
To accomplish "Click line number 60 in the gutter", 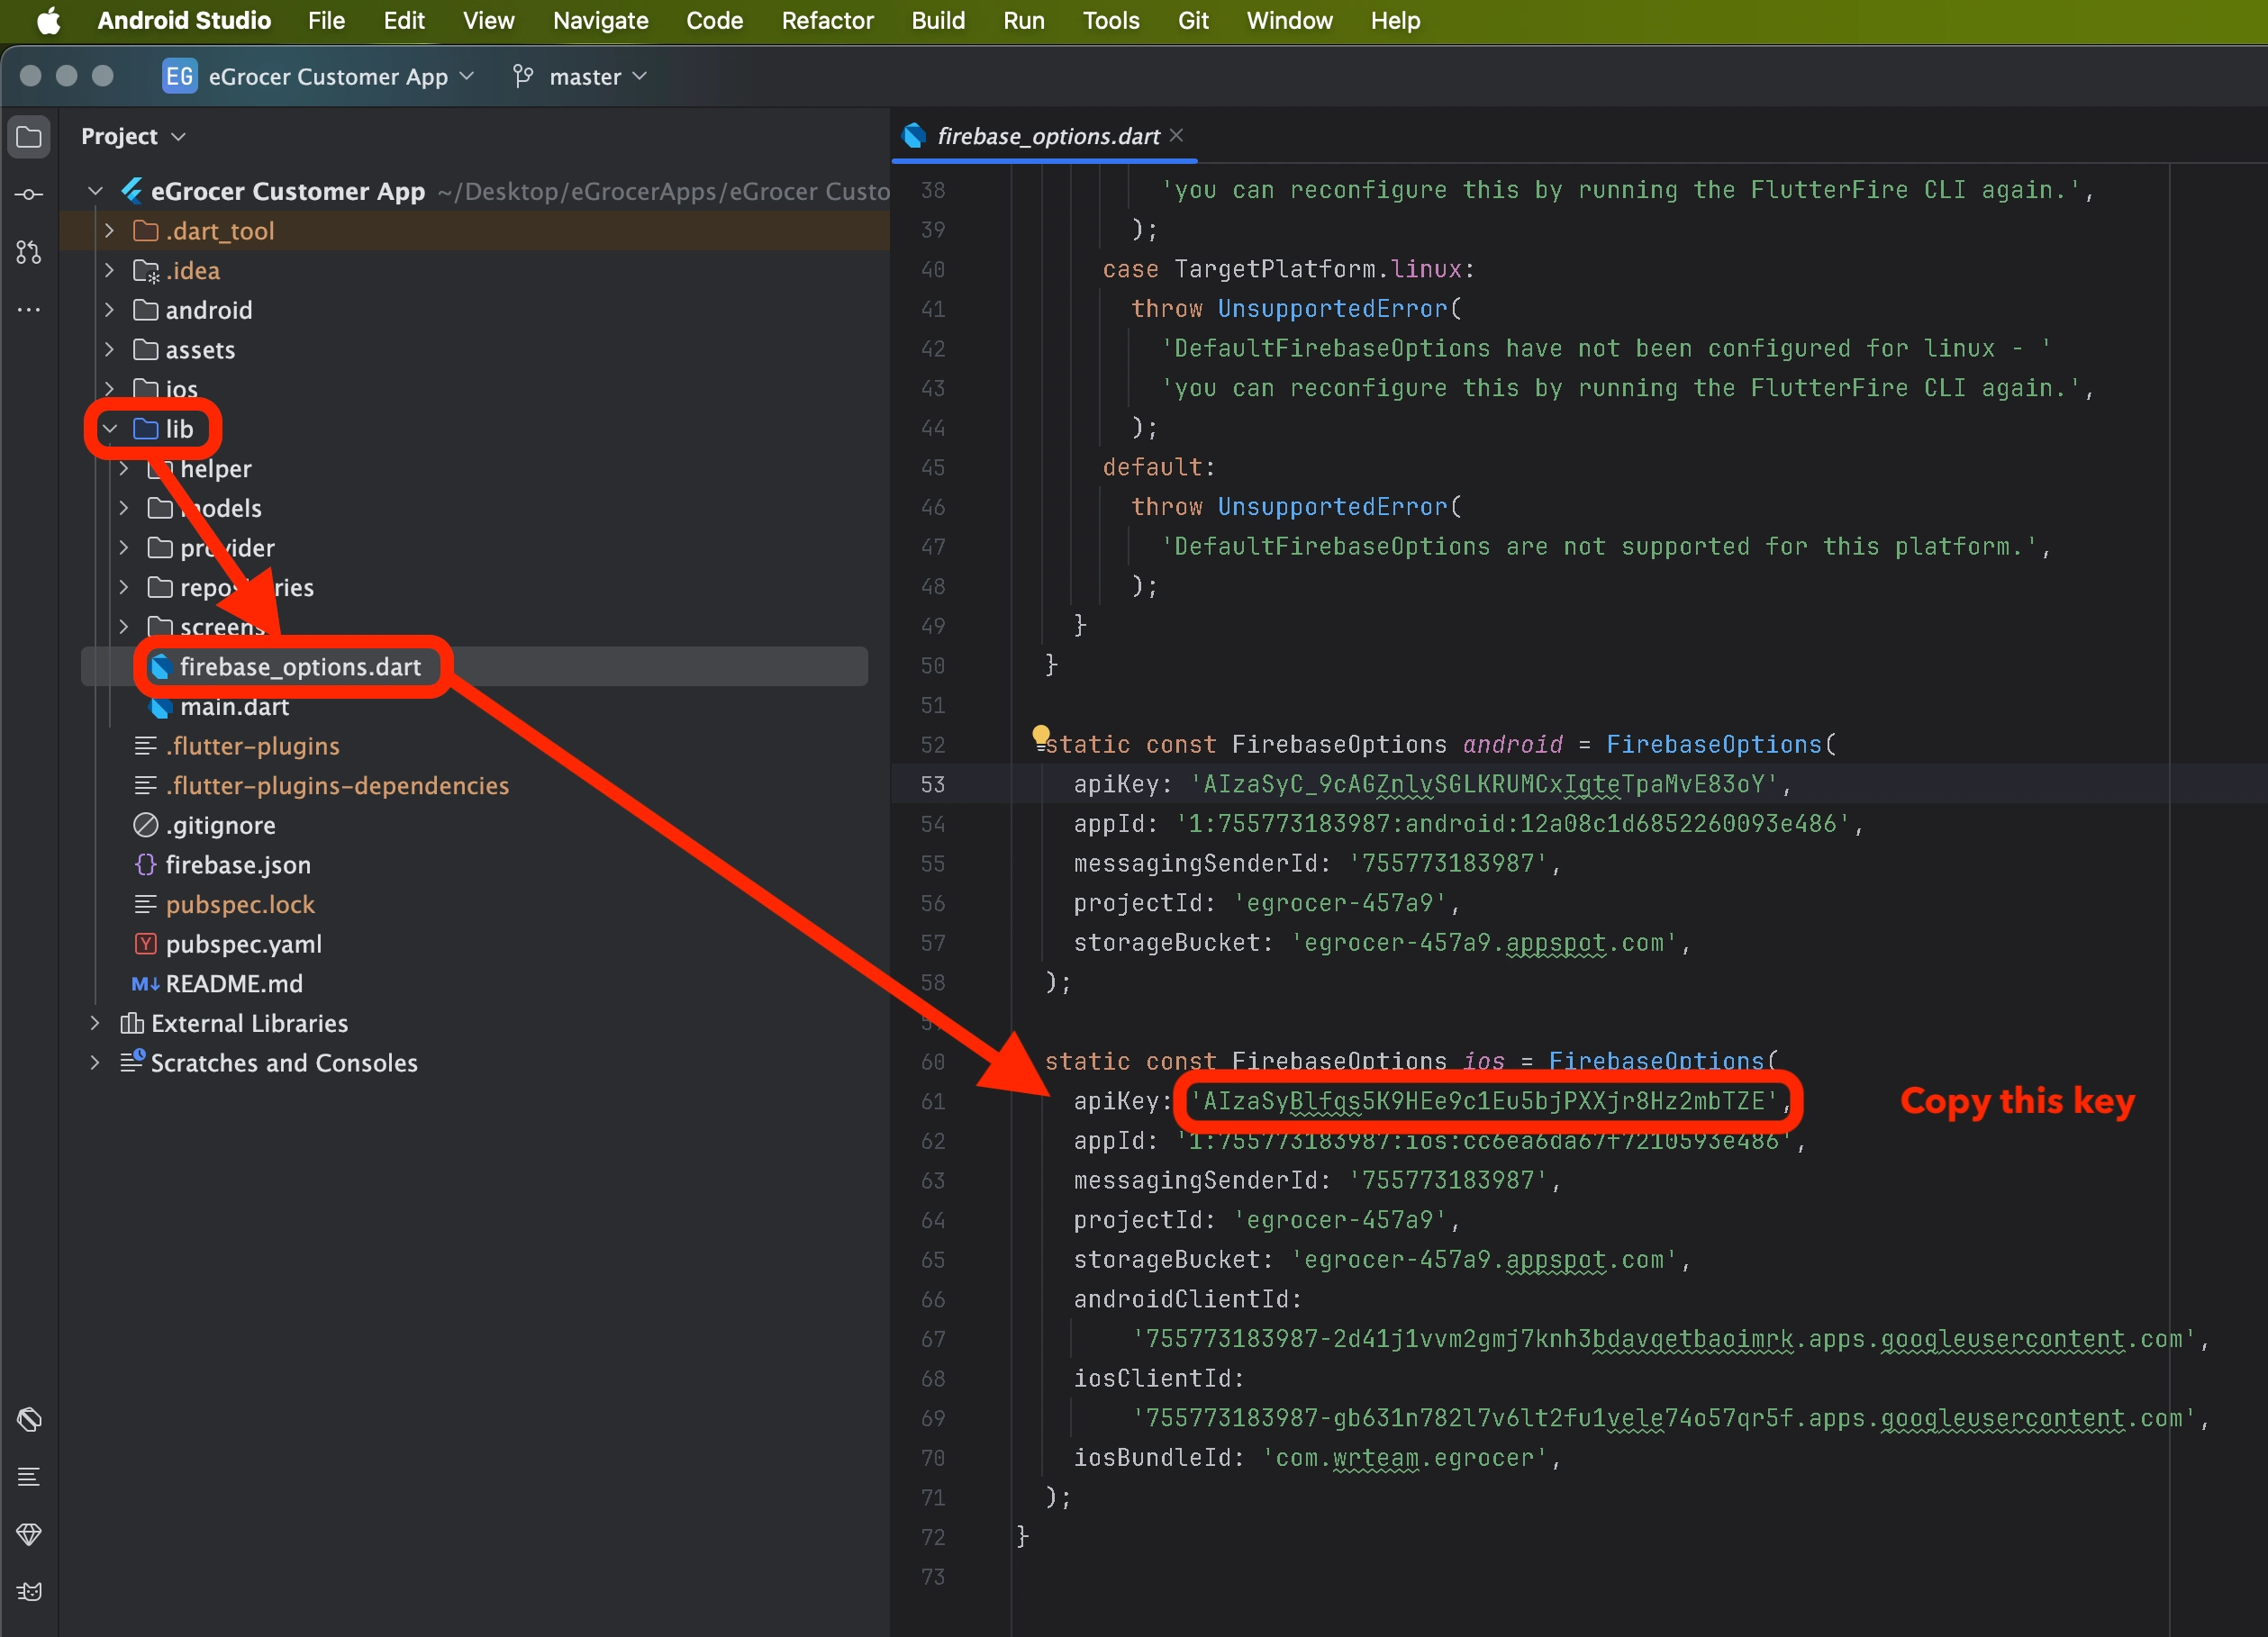I will [932, 1062].
